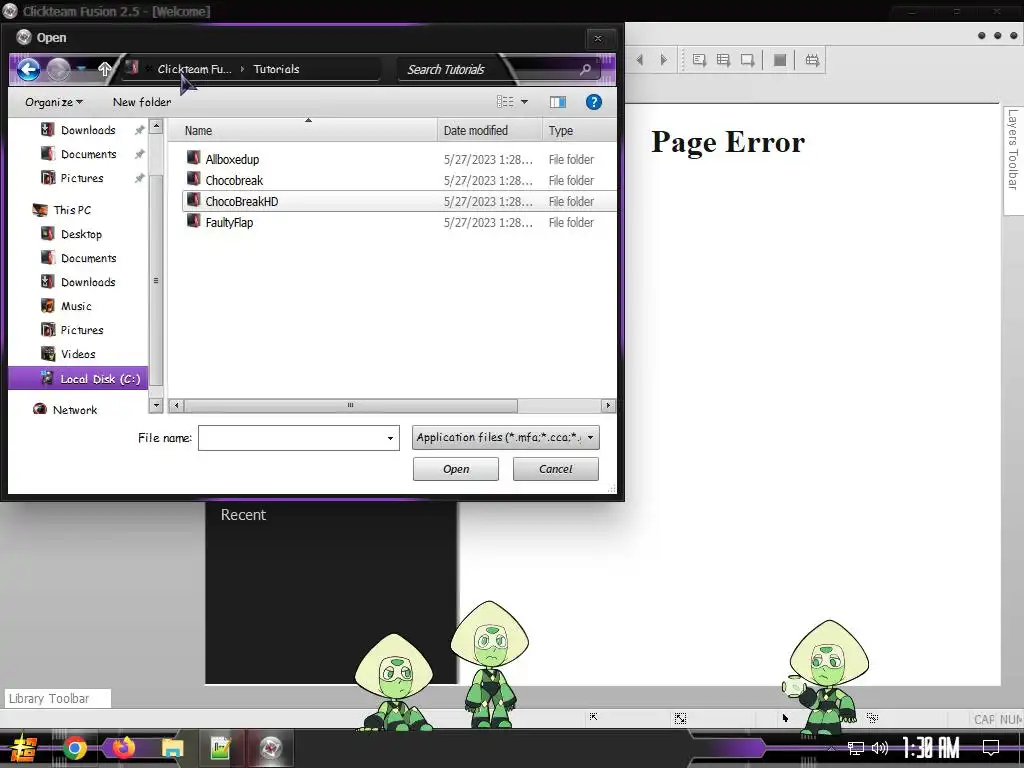This screenshot has height=768, width=1024.
Task: Select the Clickteam Fu... breadcrumb segment
Action: tap(195, 69)
